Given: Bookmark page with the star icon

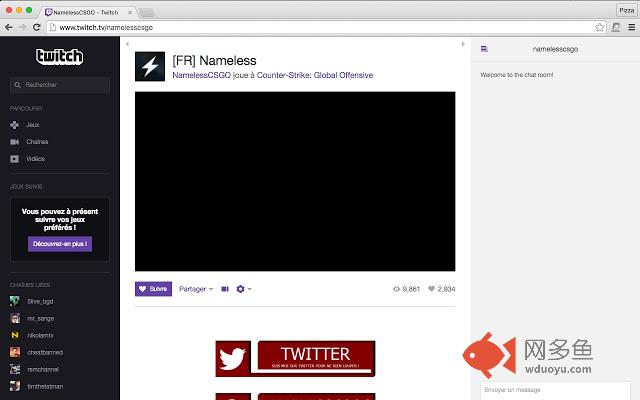Looking at the screenshot, I should (x=599, y=27).
